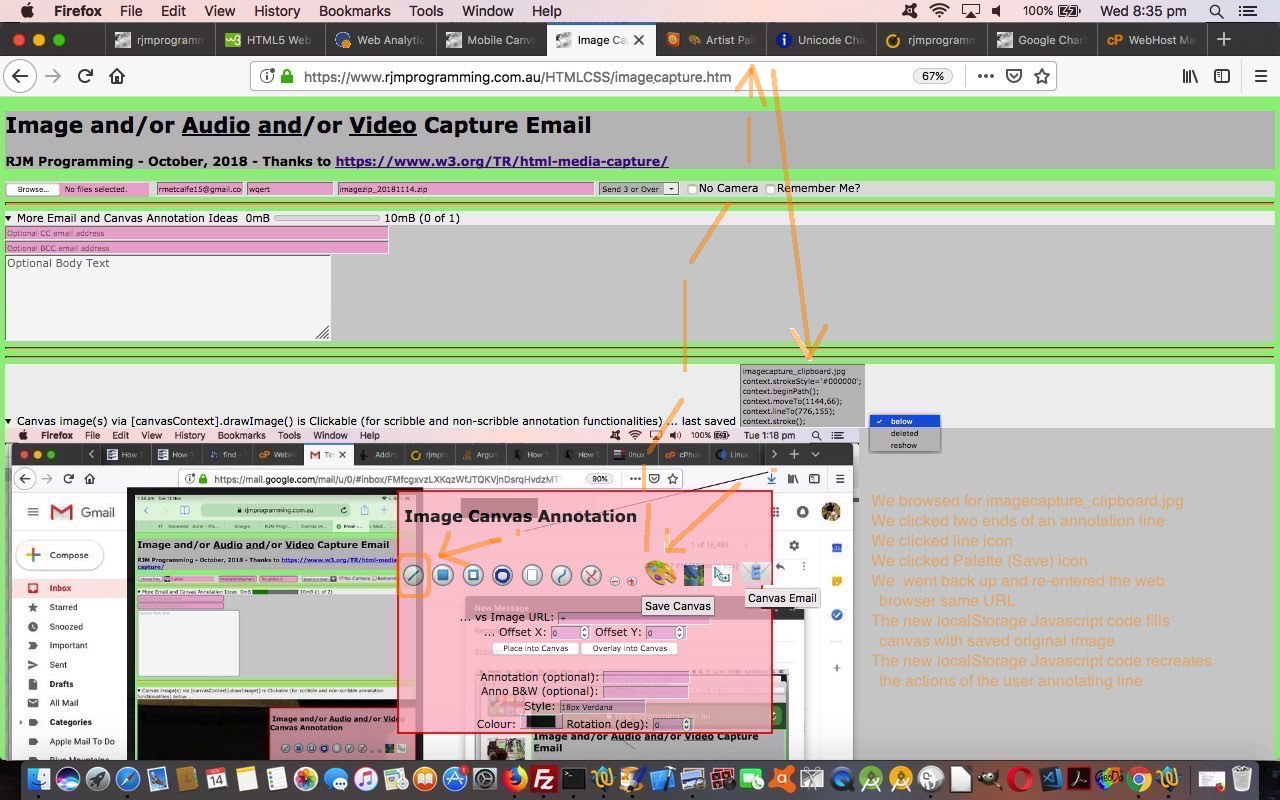Show site information icon in address bar

tap(267, 76)
